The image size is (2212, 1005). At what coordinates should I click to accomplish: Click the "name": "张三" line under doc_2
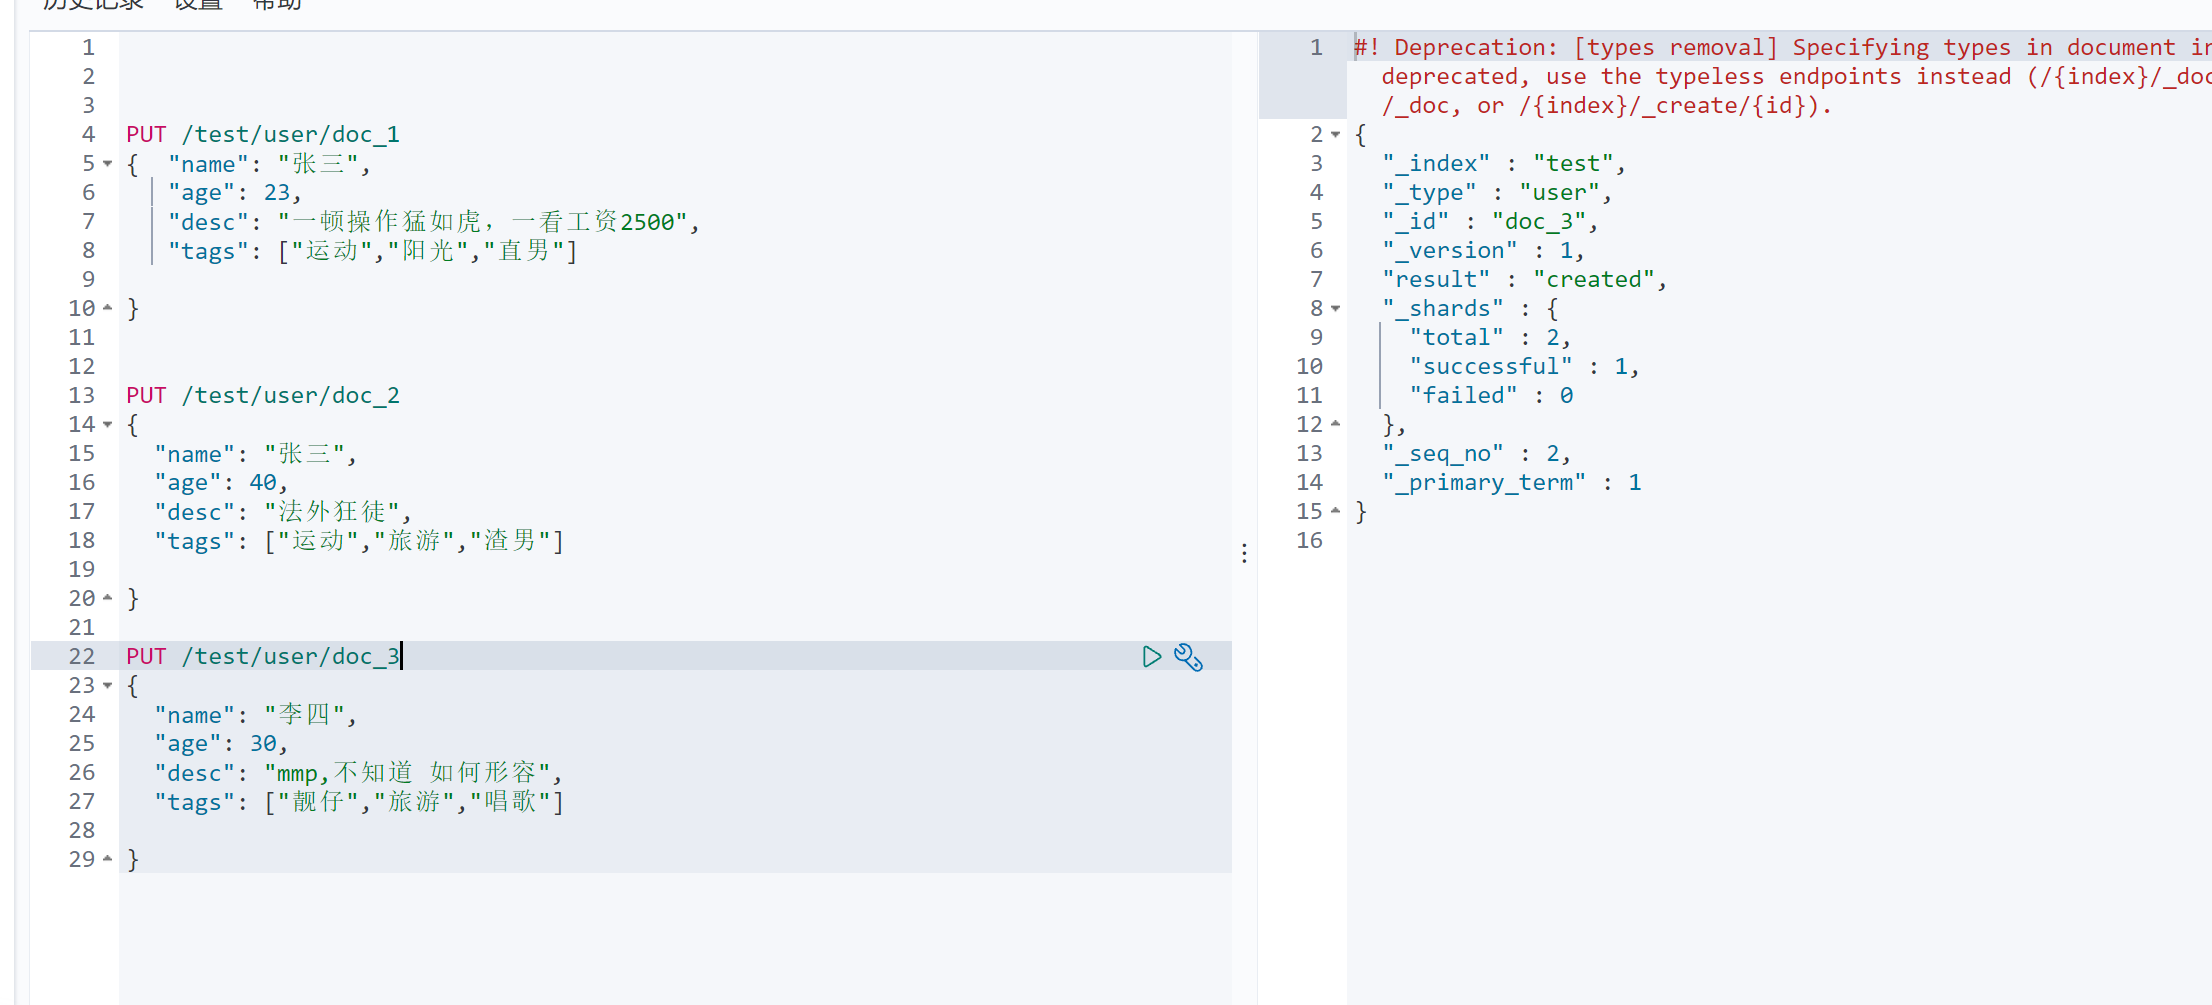coord(255,453)
